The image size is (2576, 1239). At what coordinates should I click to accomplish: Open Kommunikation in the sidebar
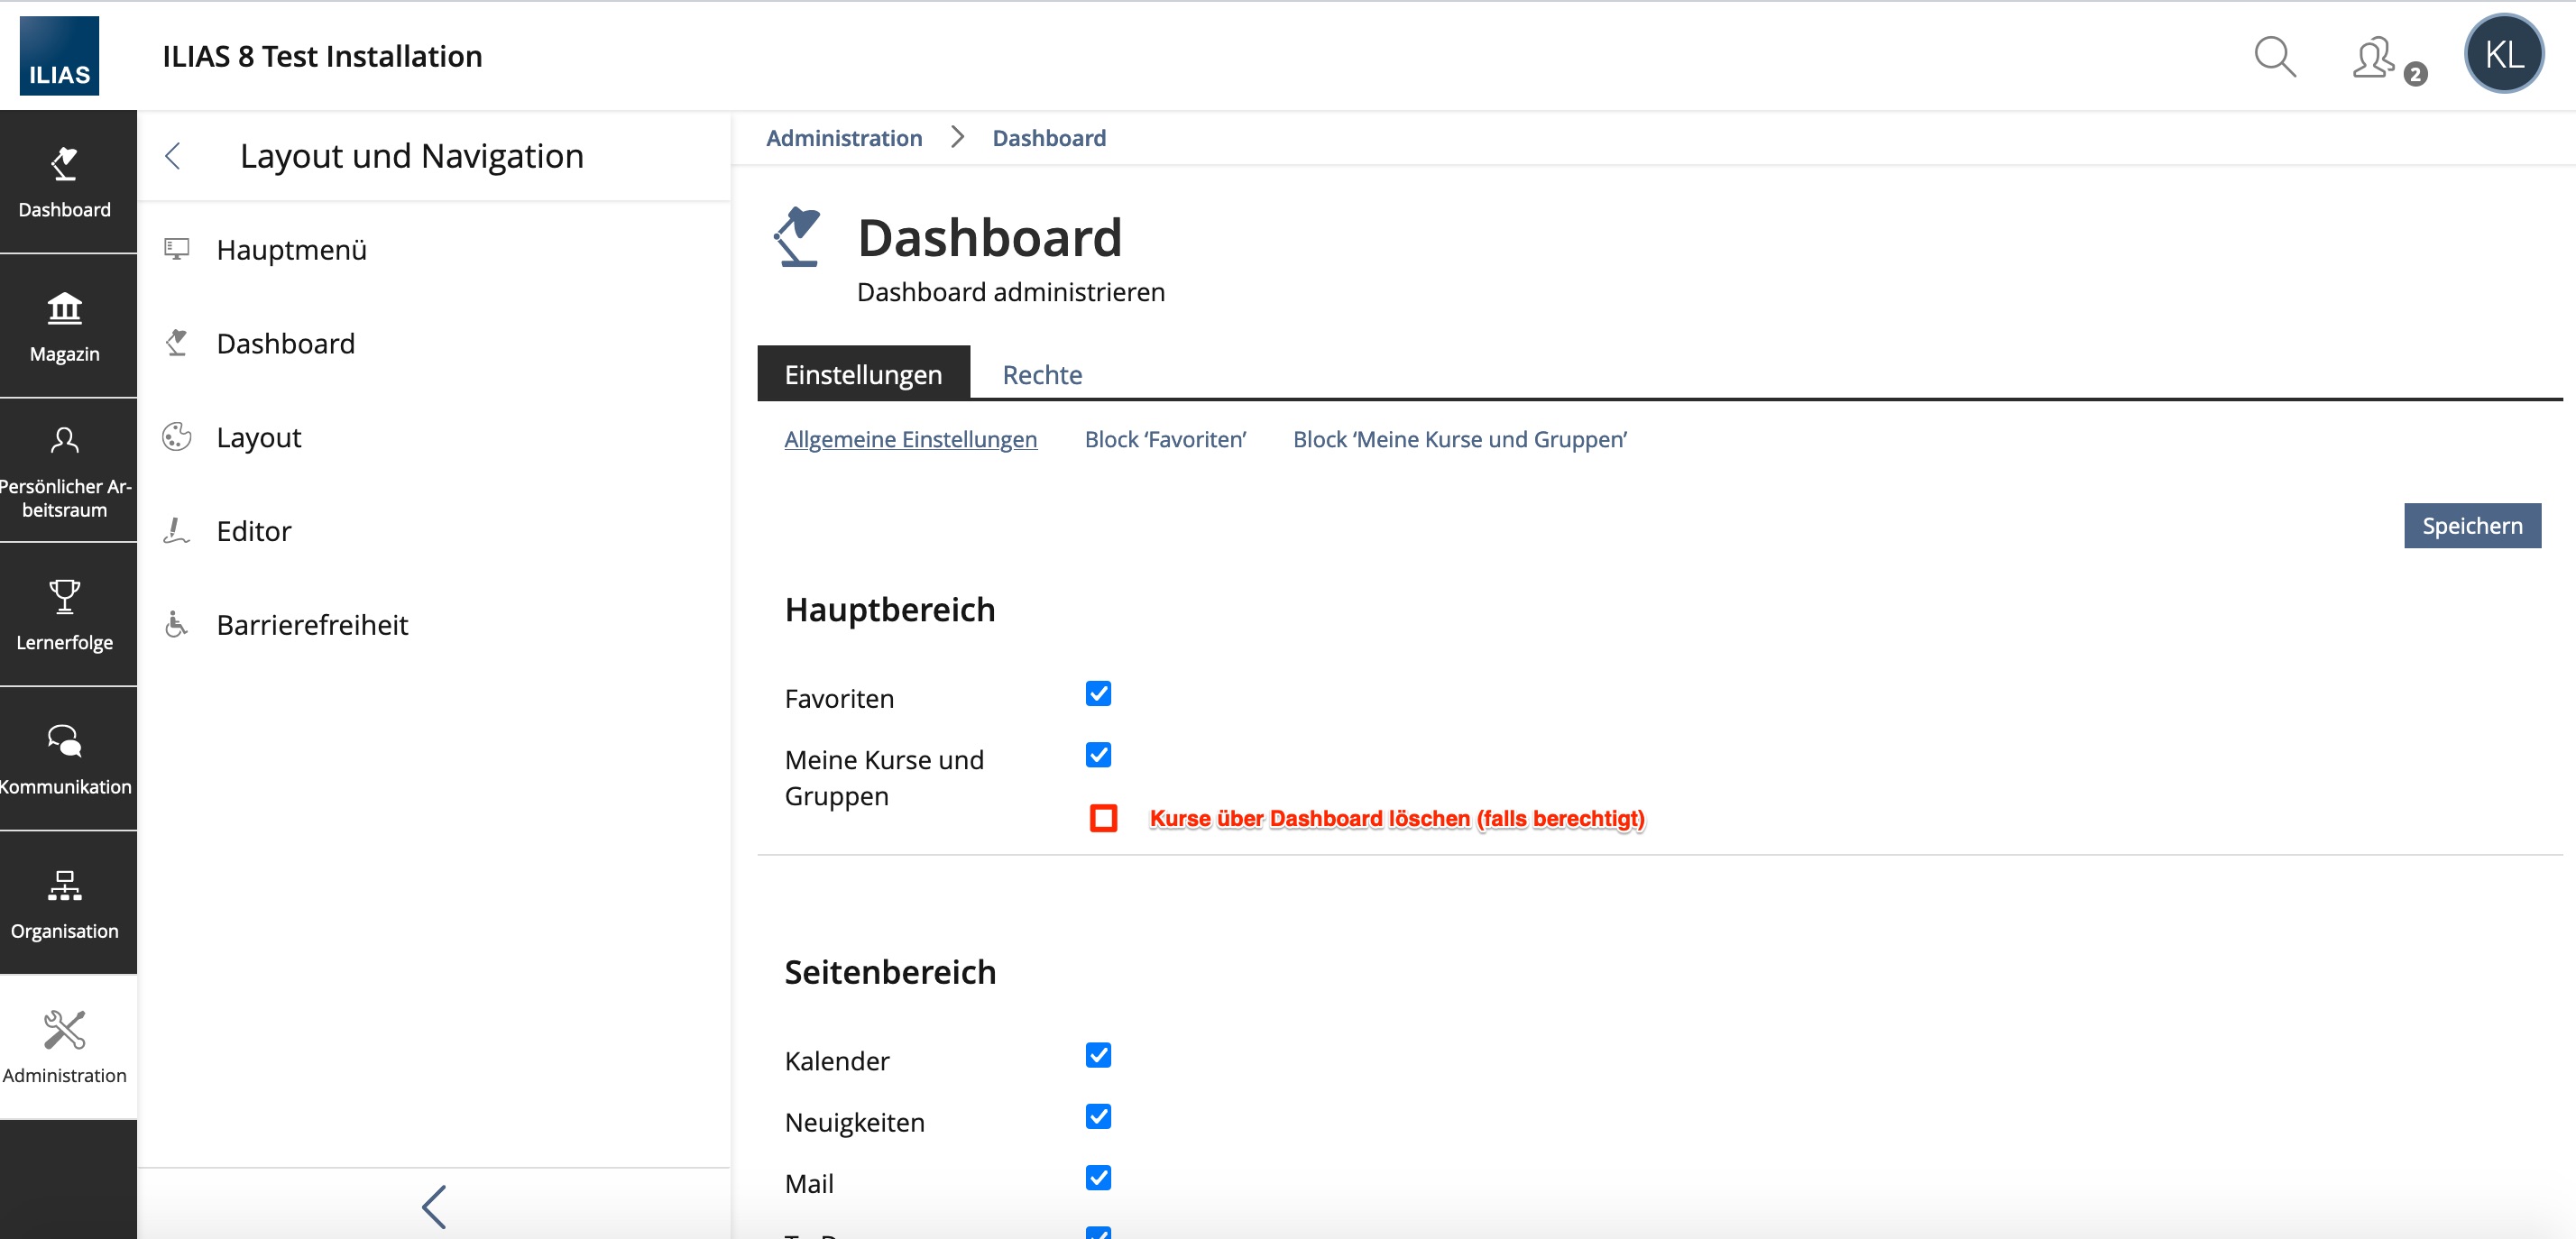tap(65, 758)
